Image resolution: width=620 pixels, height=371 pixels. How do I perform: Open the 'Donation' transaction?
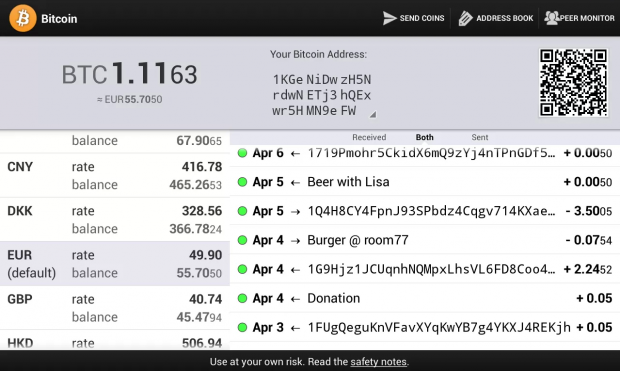425,298
